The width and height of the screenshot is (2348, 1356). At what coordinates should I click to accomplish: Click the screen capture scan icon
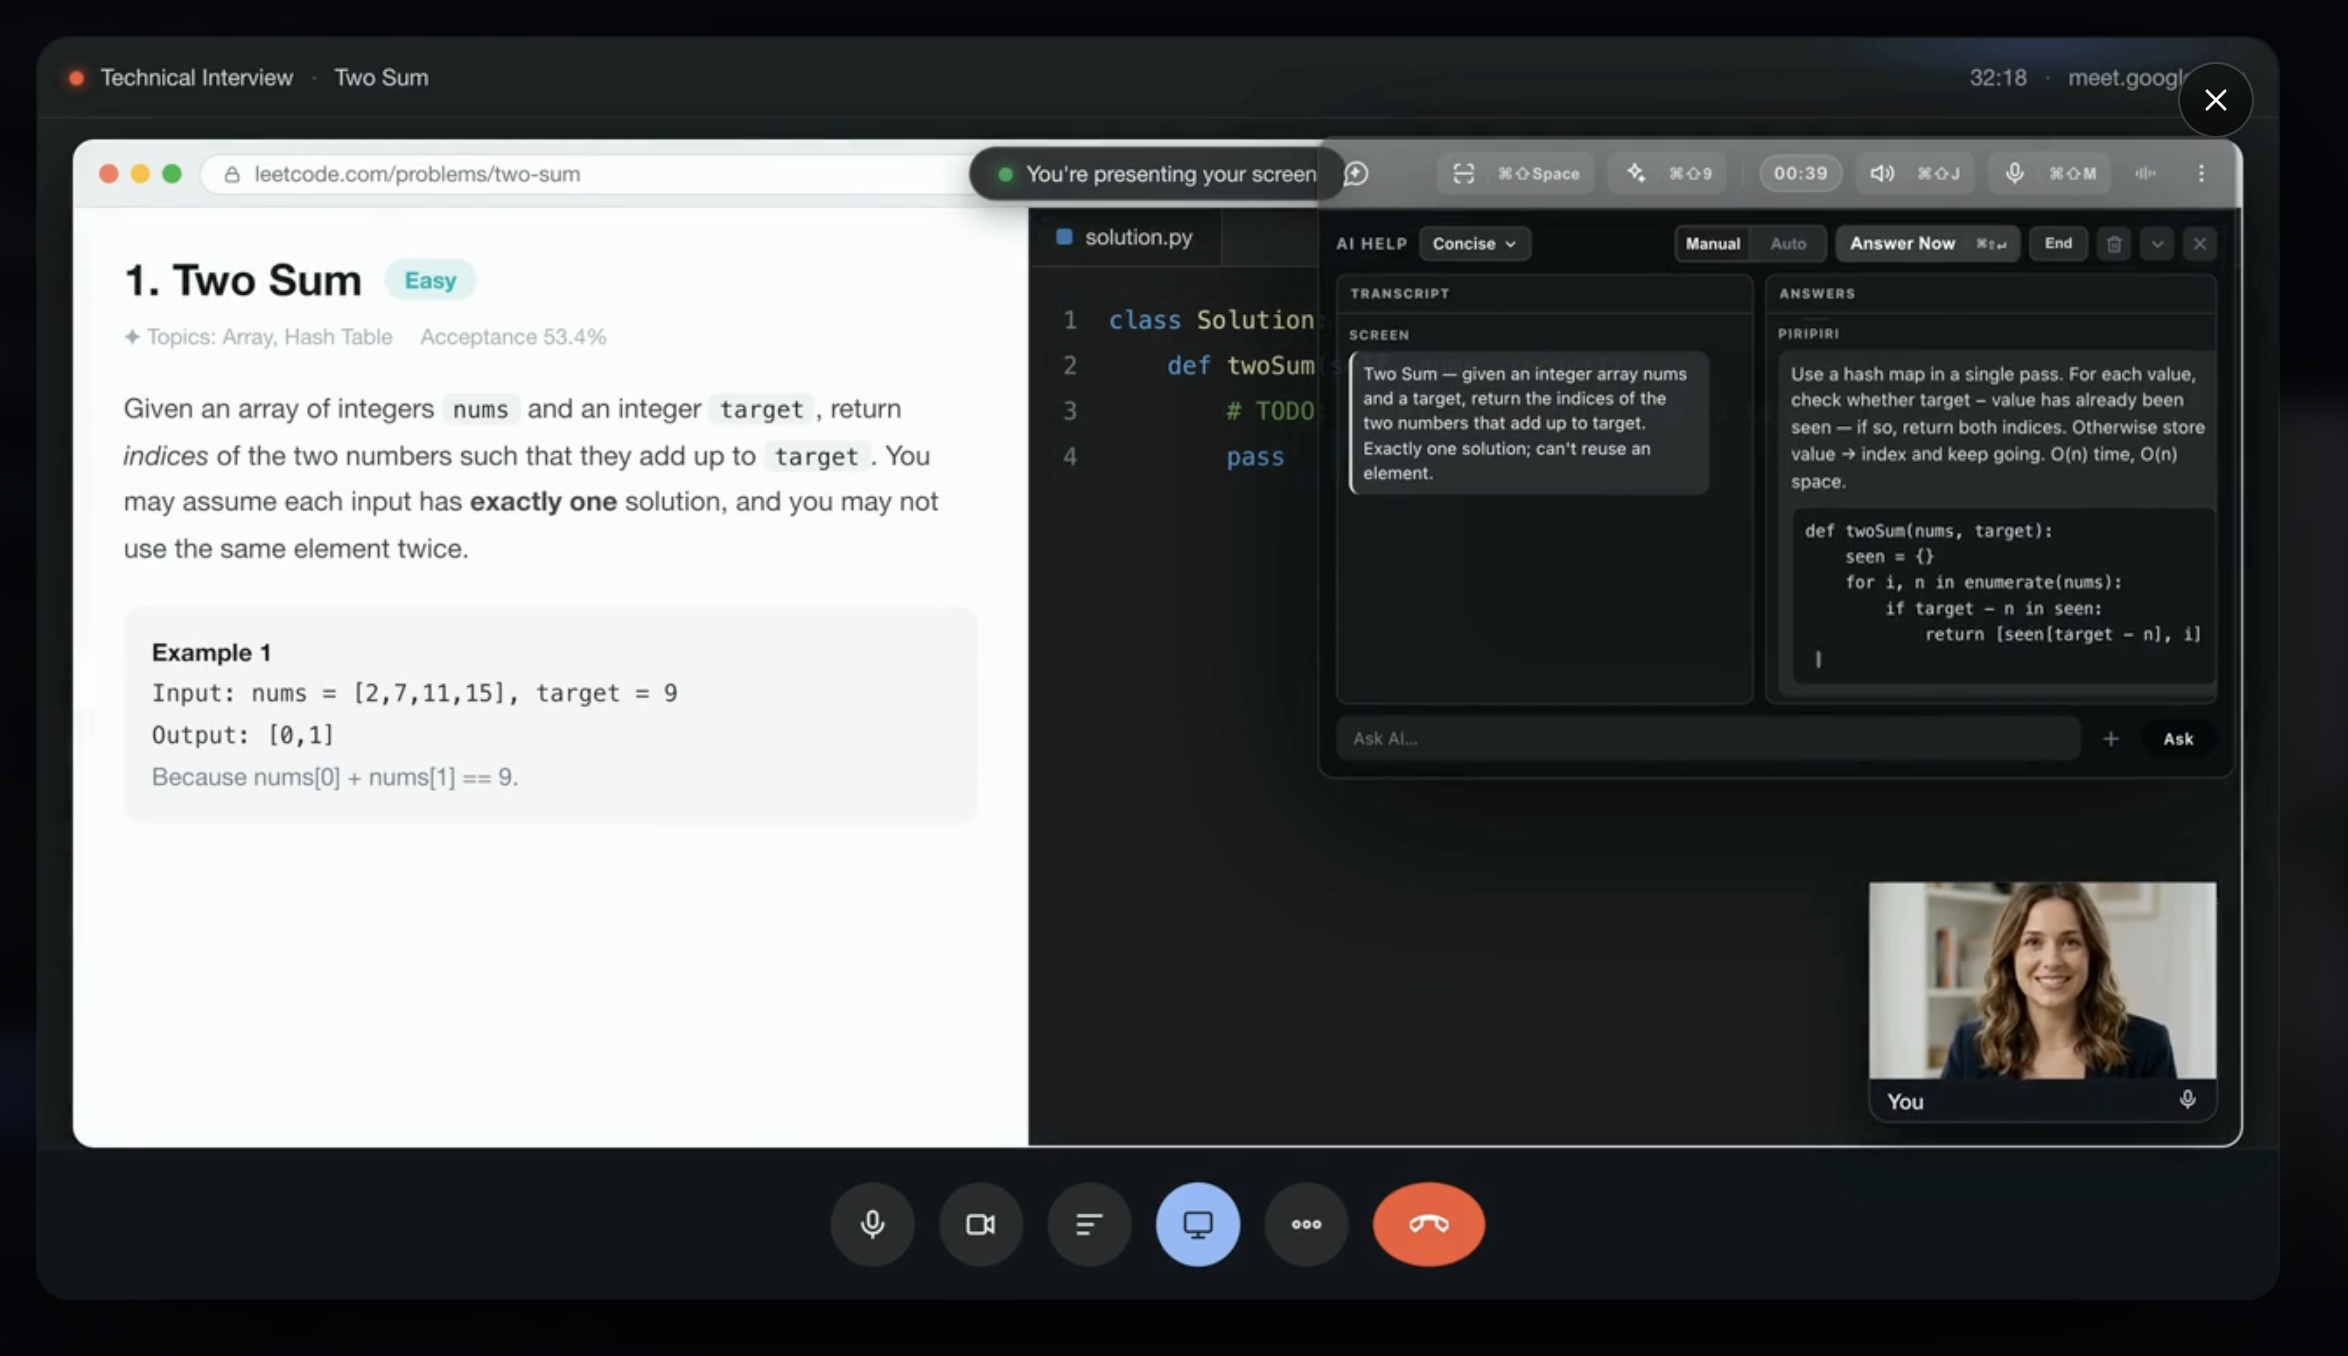(x=1463, y=174)
